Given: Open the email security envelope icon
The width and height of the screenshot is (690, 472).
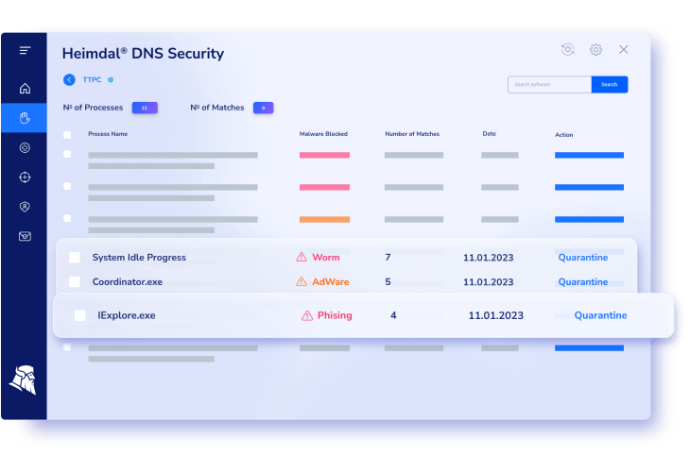Looking at the screenshot, I should coord(25,236).
